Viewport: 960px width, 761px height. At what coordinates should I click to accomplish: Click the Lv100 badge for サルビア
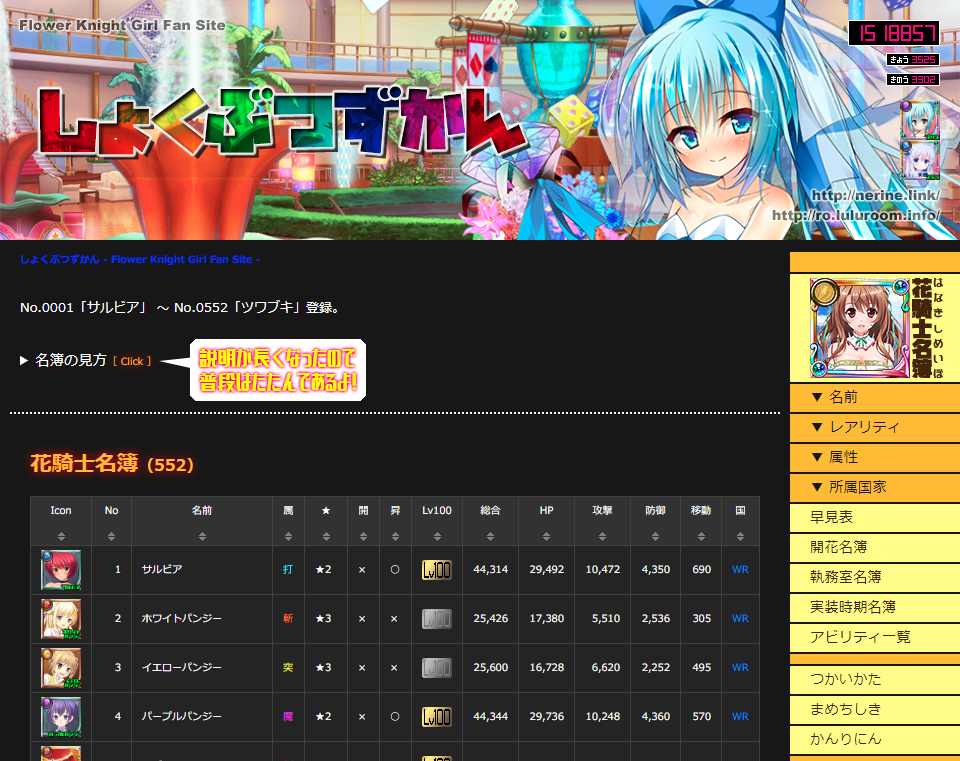click(437, 570)
